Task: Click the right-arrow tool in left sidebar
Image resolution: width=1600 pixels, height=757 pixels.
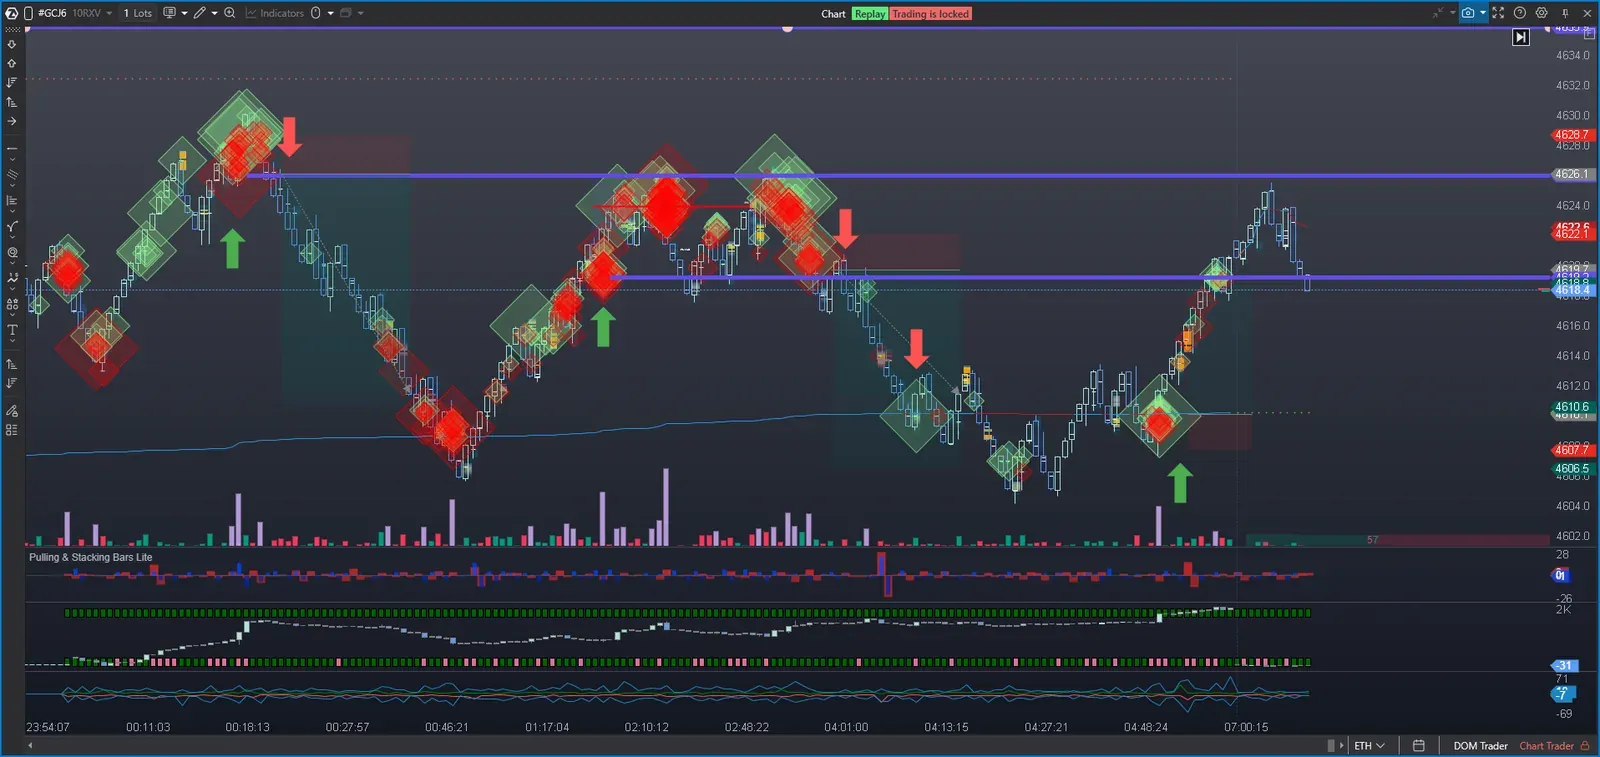Action: [x=12, y=121]
